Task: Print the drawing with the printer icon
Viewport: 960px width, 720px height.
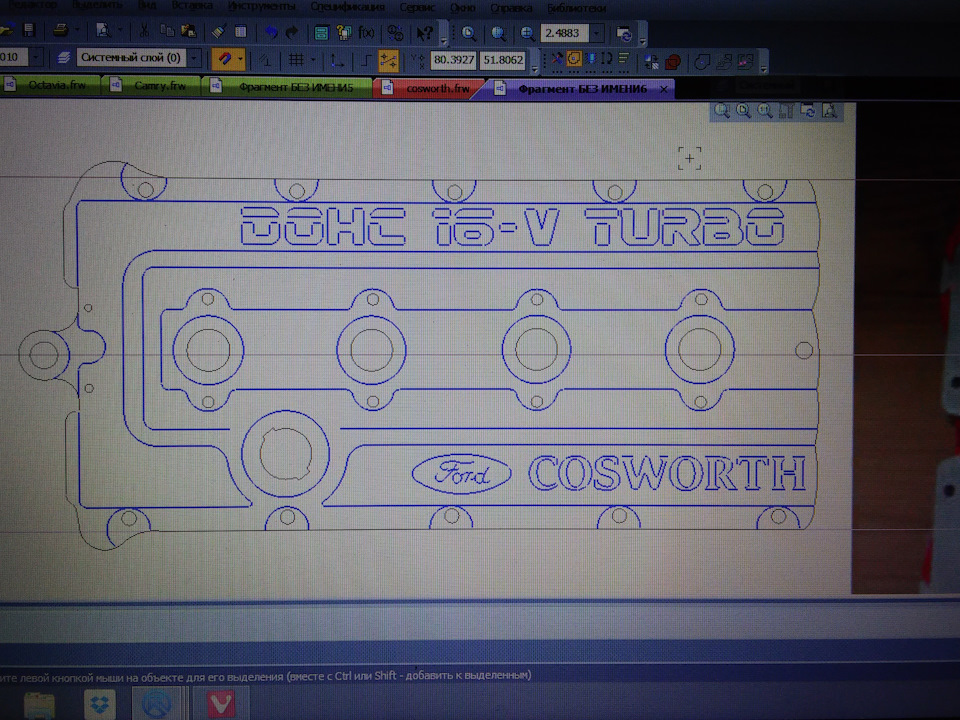Action: pyautogui.click(x=61, y=31)
